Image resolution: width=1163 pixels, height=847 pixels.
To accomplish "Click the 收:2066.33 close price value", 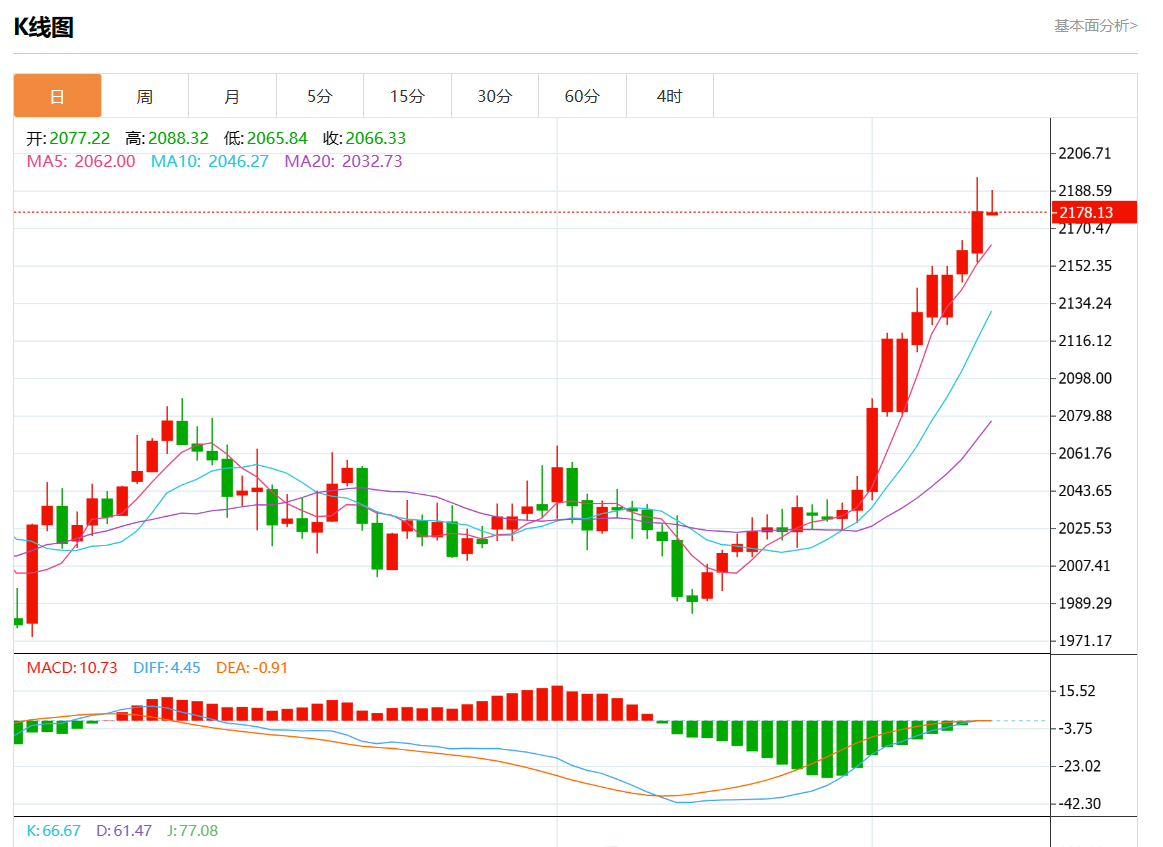I will (364, 138).
